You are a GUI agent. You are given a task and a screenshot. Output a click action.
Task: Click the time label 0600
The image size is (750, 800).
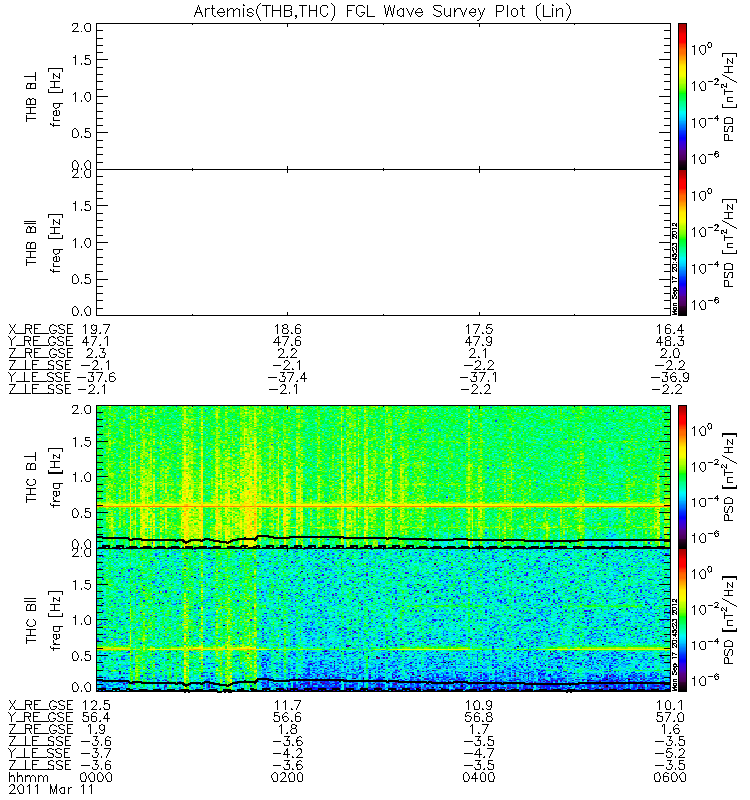pyautogui.click(x=670, y=777)
